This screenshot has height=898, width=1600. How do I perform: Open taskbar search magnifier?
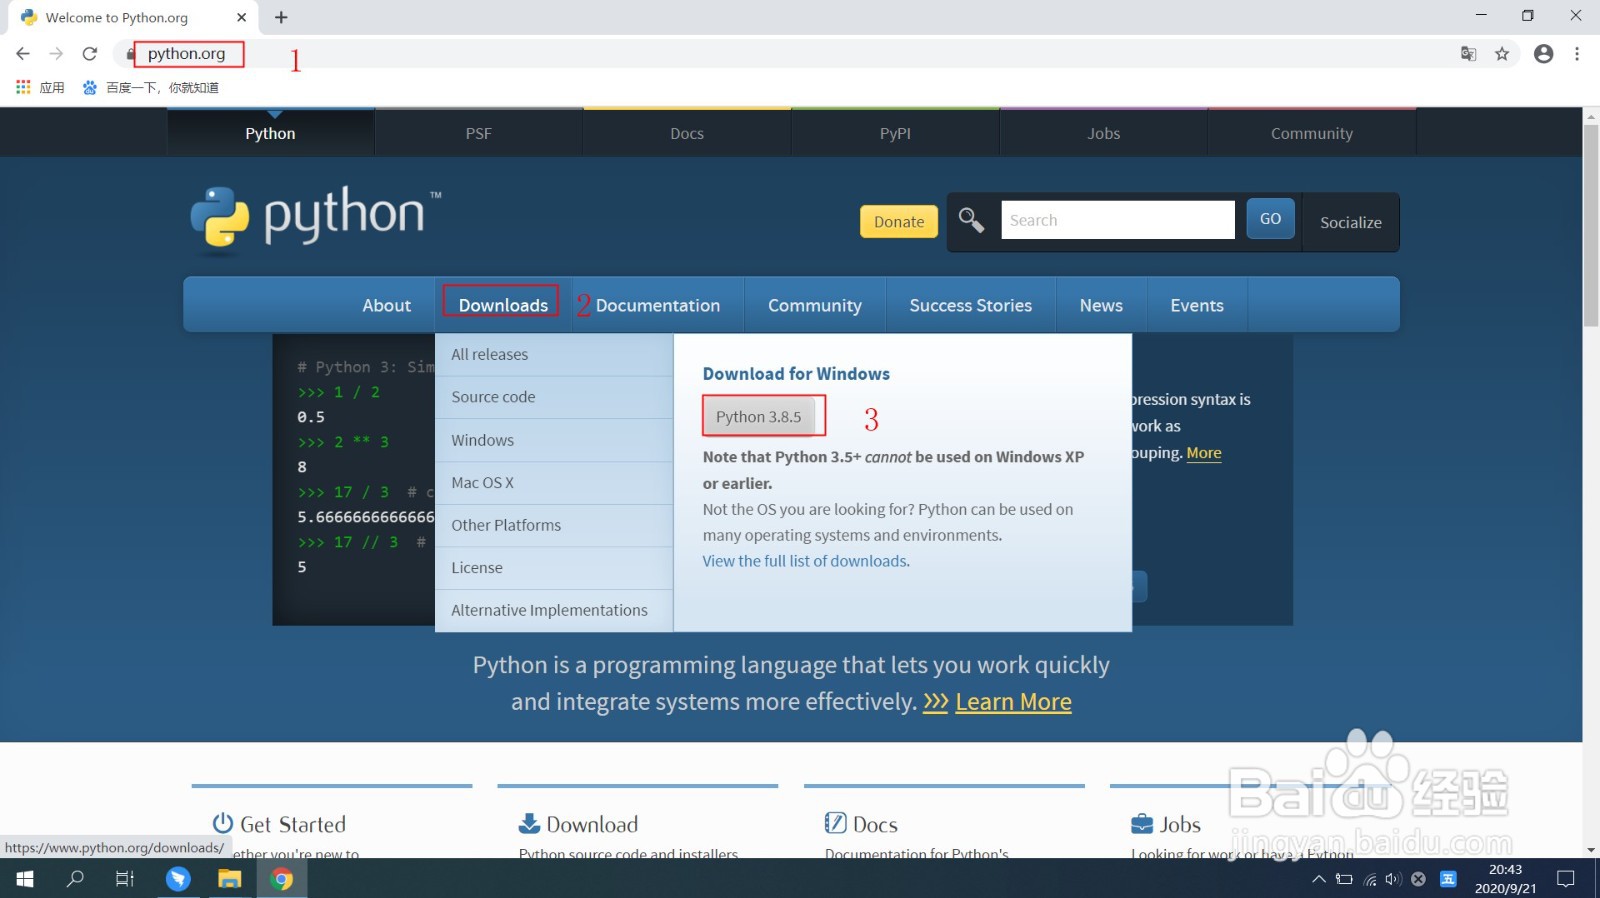click(x=75, y=879)
